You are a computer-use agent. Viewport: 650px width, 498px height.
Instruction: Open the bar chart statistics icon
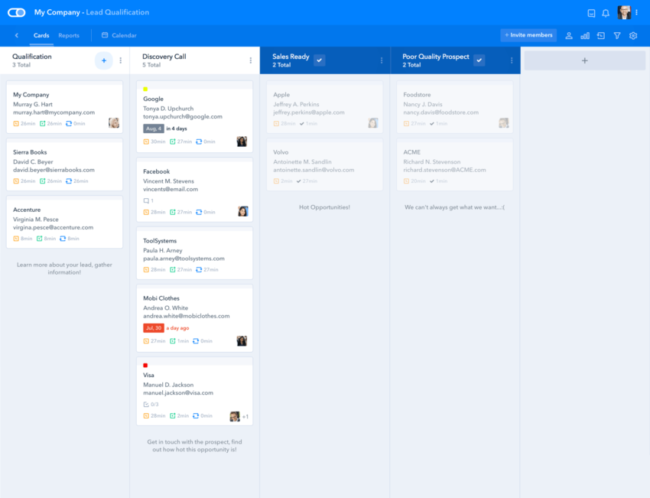pos(585,36)
